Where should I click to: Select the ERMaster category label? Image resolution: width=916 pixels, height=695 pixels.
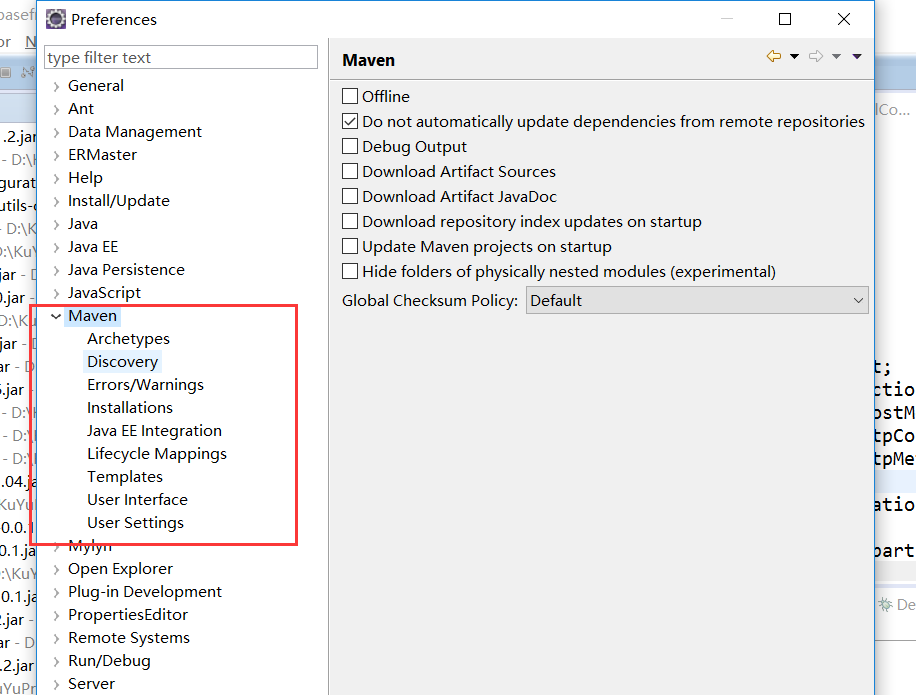102,155
